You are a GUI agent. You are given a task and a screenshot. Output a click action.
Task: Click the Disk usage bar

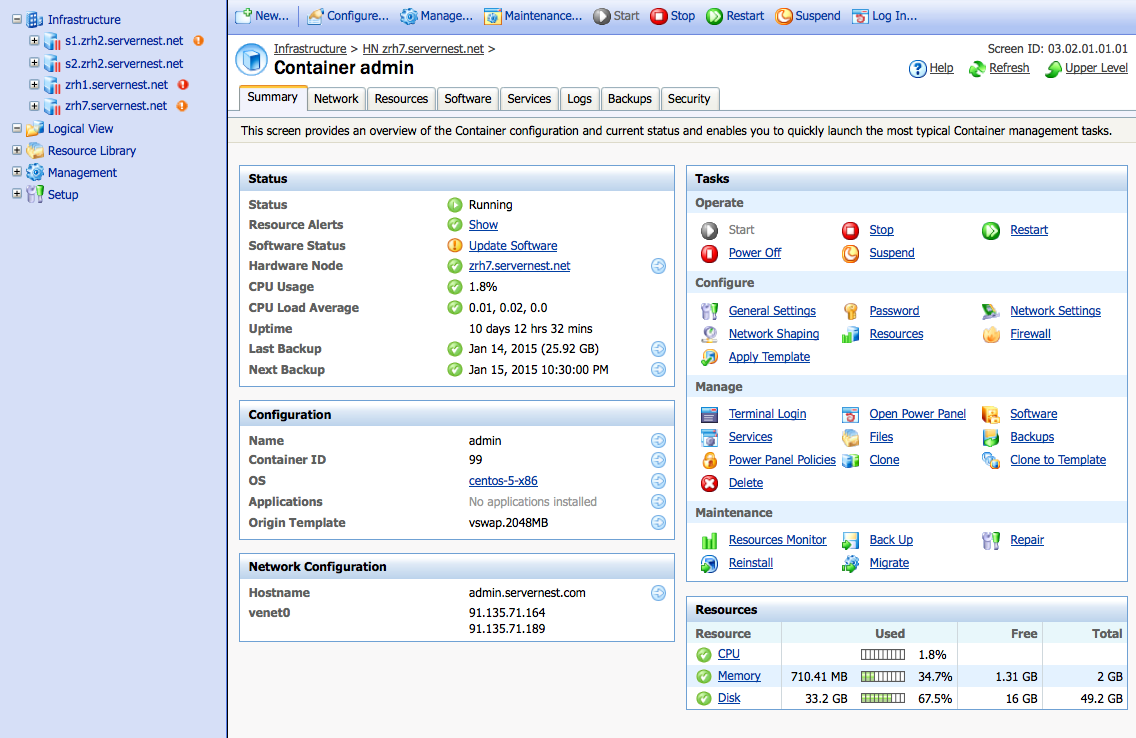[x=882, y=698]
